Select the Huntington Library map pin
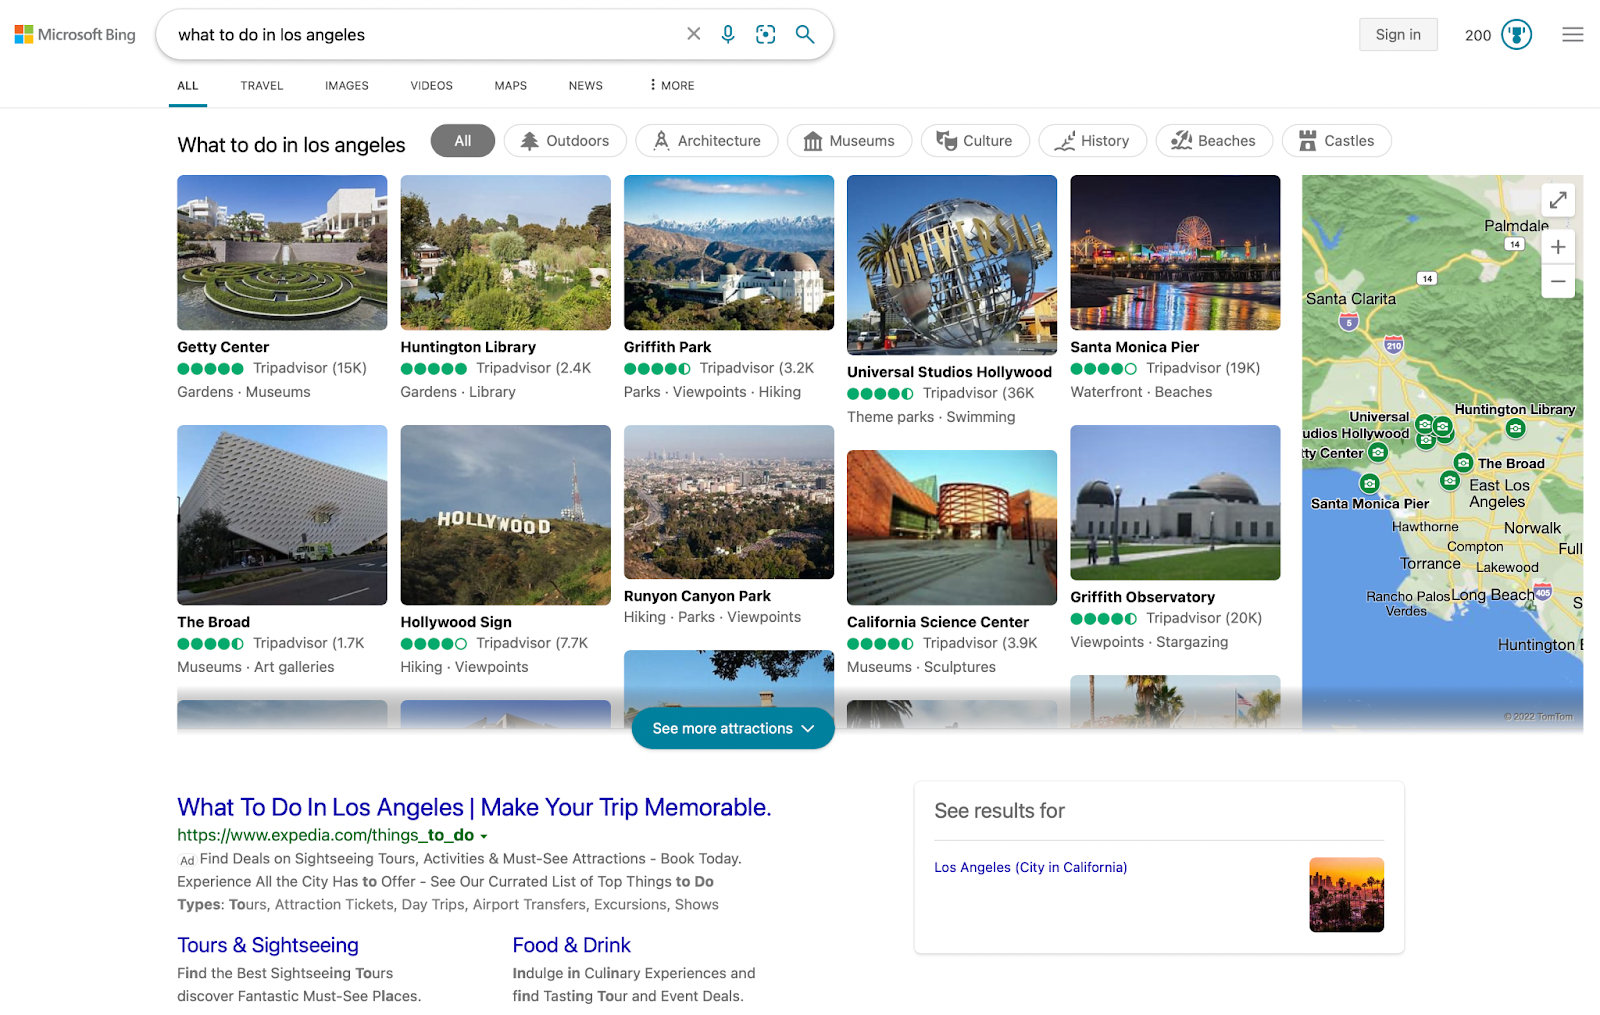The width and height of the screenshot is (1600, 1015). [1516, 428]
